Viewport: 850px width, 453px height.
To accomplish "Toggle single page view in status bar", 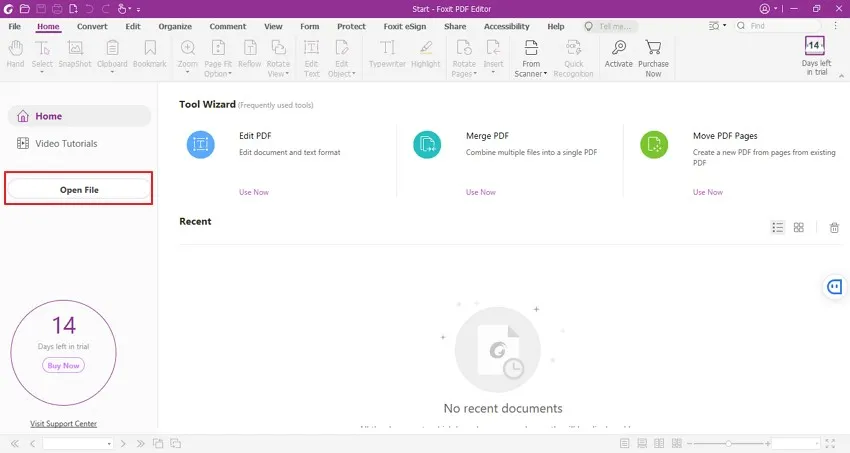I will point(624,443).
